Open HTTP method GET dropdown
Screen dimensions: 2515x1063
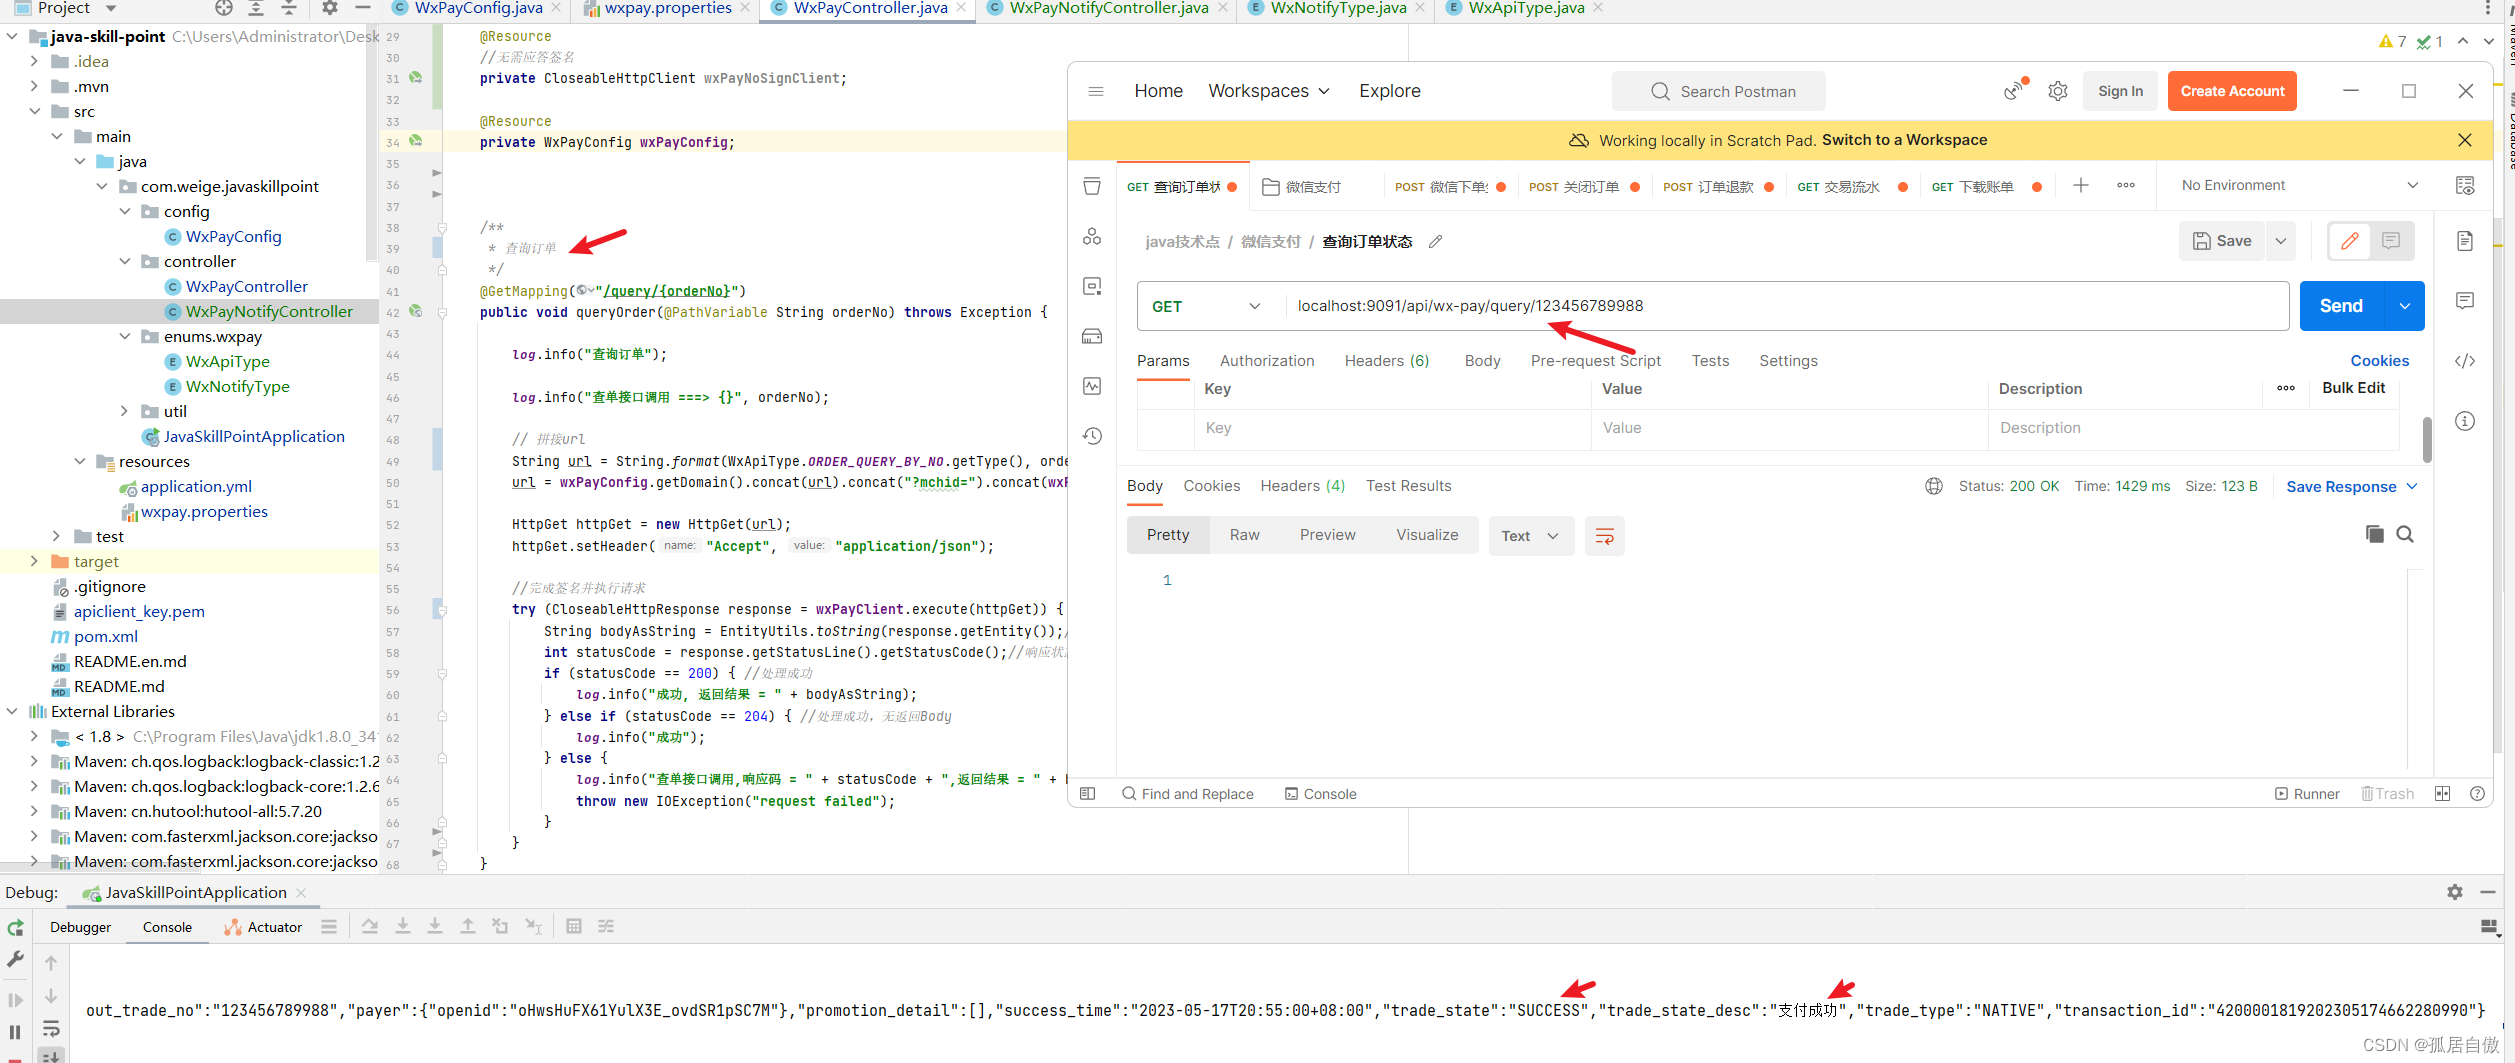[1207, 307]
